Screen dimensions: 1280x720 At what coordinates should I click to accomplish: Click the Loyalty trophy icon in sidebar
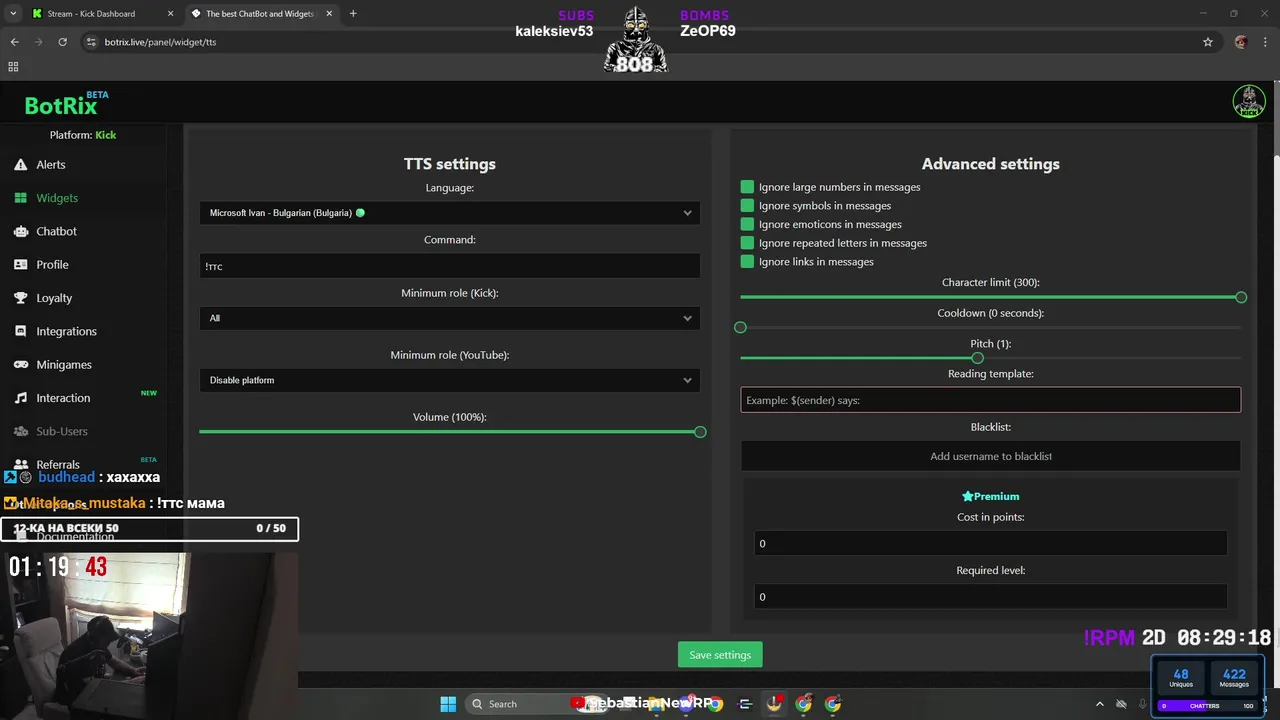(x=21, y=298)
